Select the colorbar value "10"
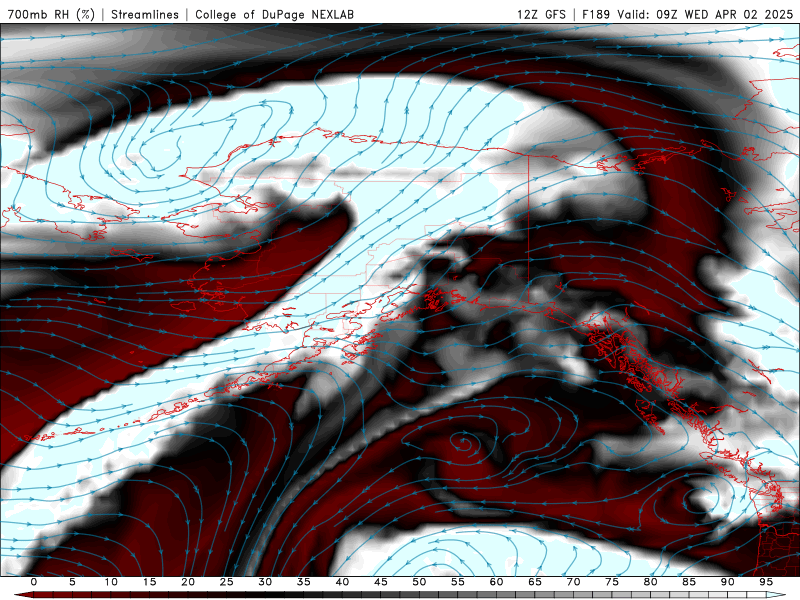The image size is (800, 600). (111, 582)
